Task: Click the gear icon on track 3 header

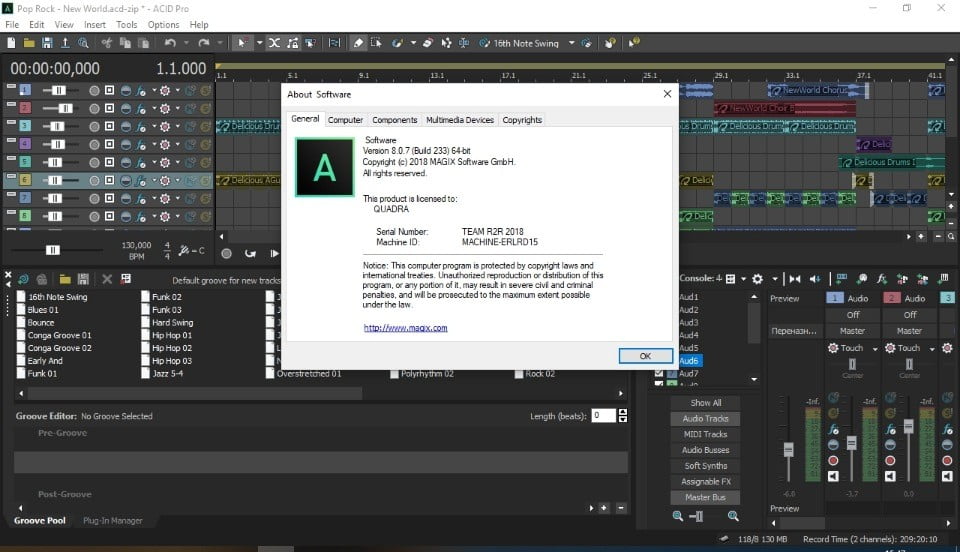Action: [165, 127]
